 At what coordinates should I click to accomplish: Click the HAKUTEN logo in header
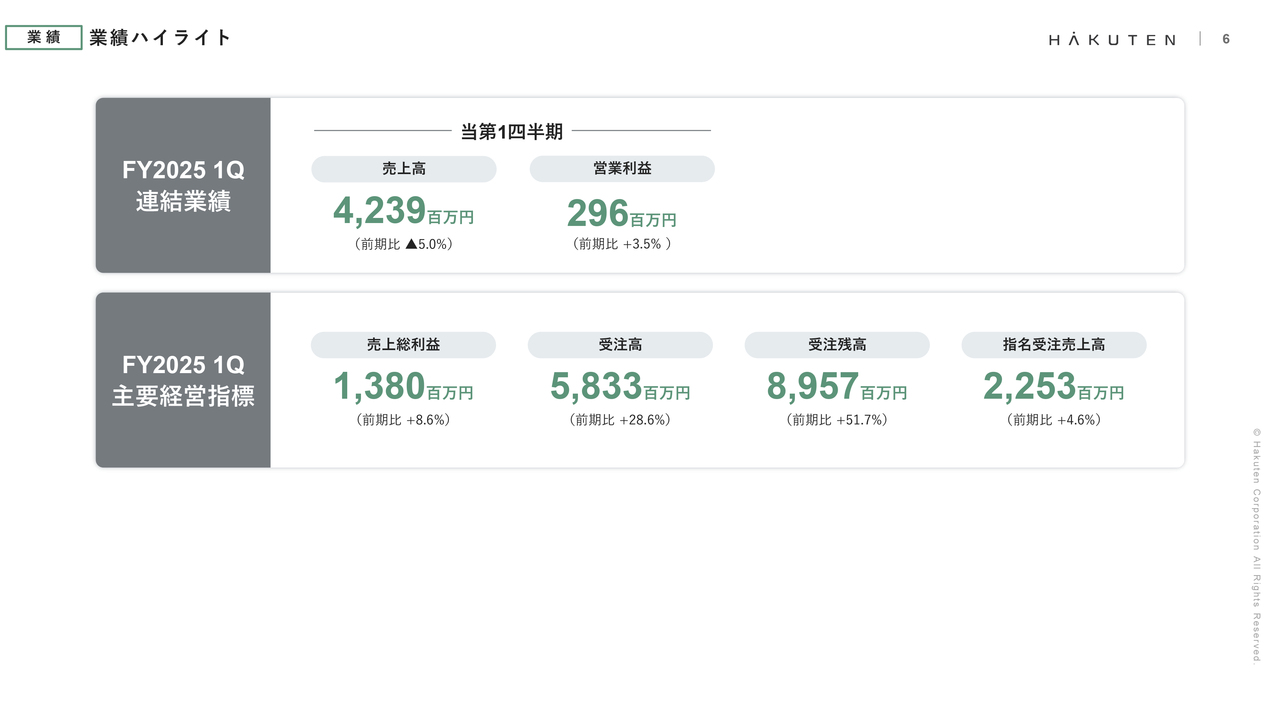tap(1112, 39)
